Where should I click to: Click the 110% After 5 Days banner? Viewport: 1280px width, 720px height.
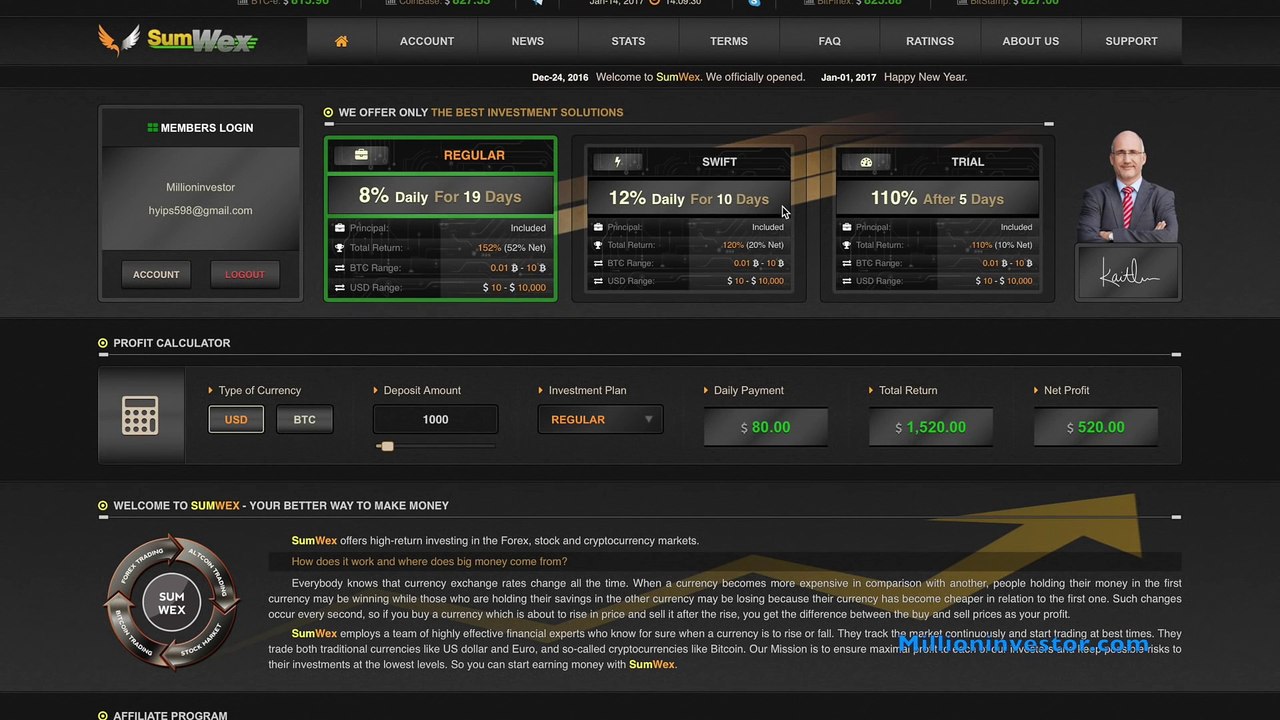[937, 198]
